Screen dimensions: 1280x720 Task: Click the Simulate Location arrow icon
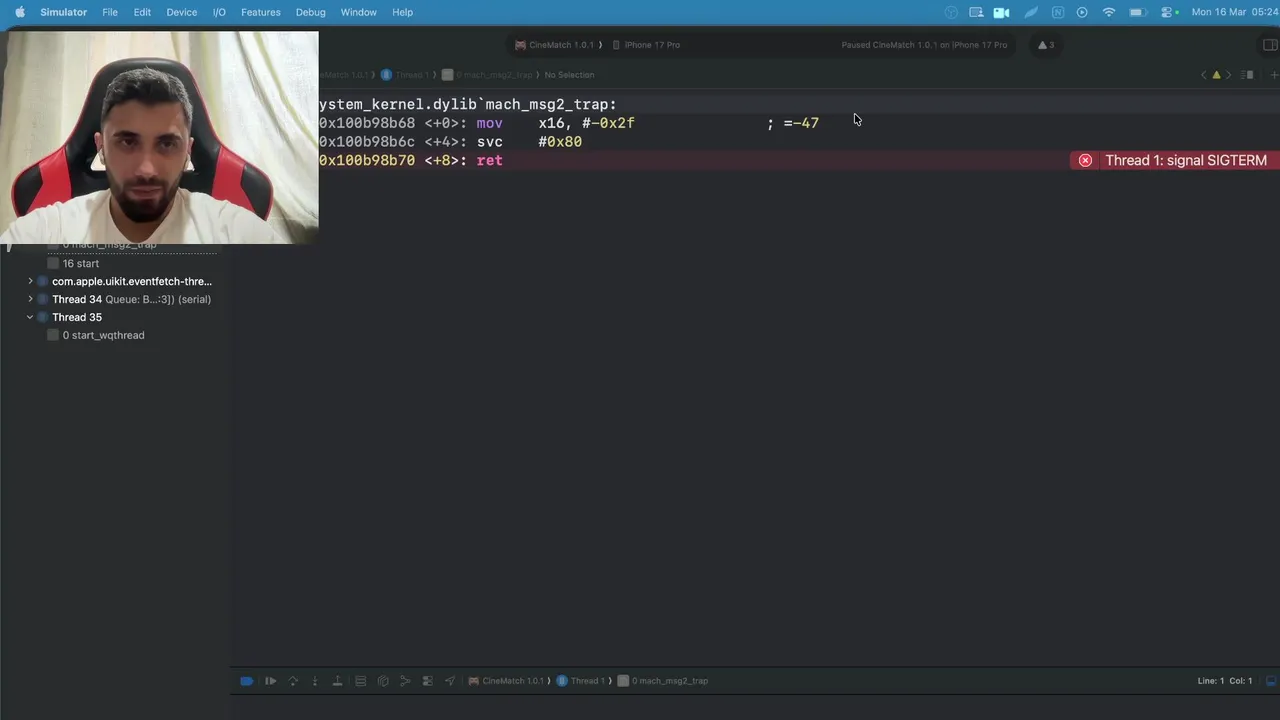coord(449,681)
